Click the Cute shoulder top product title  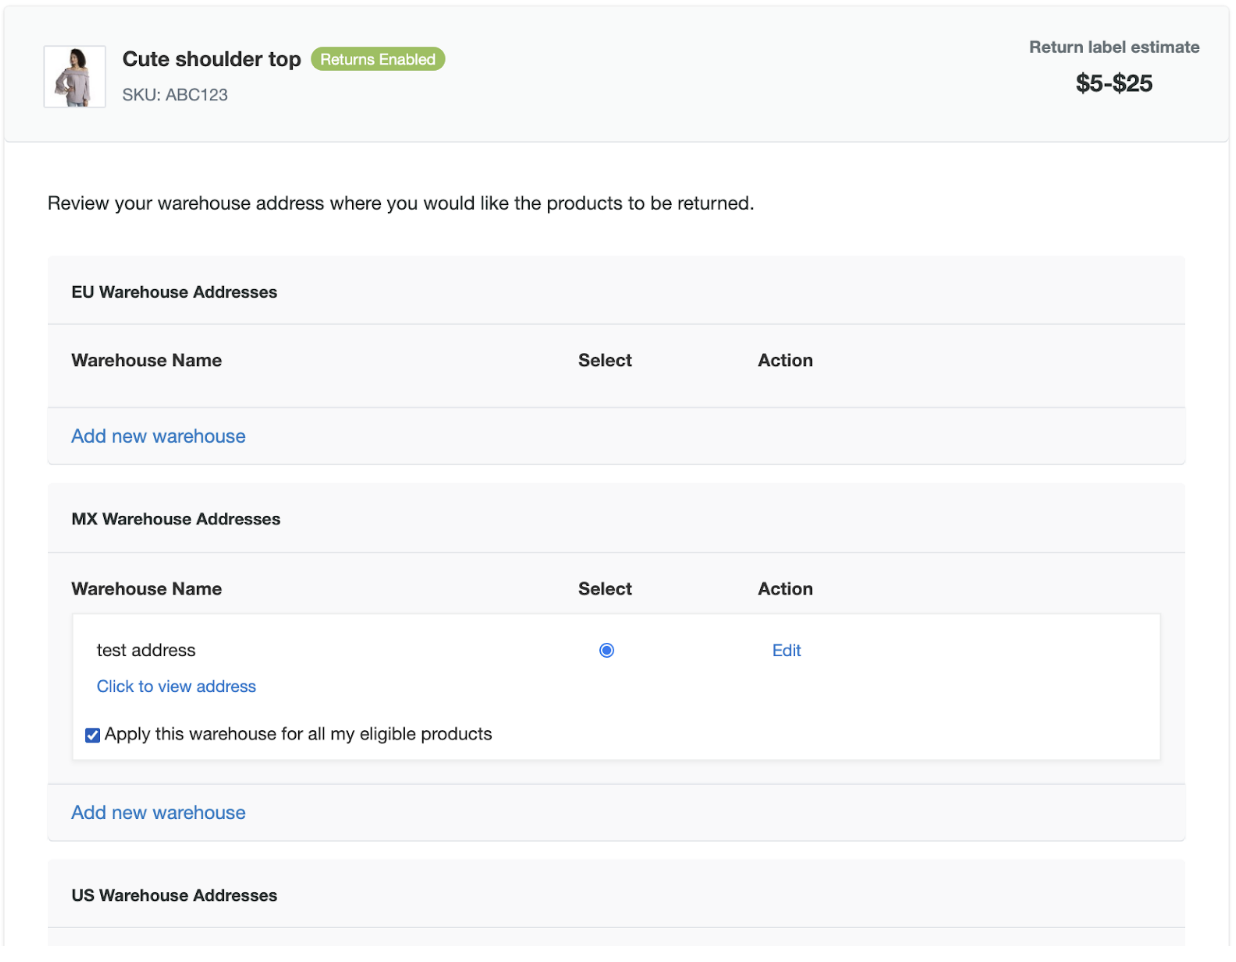click(x=211, y=60)
